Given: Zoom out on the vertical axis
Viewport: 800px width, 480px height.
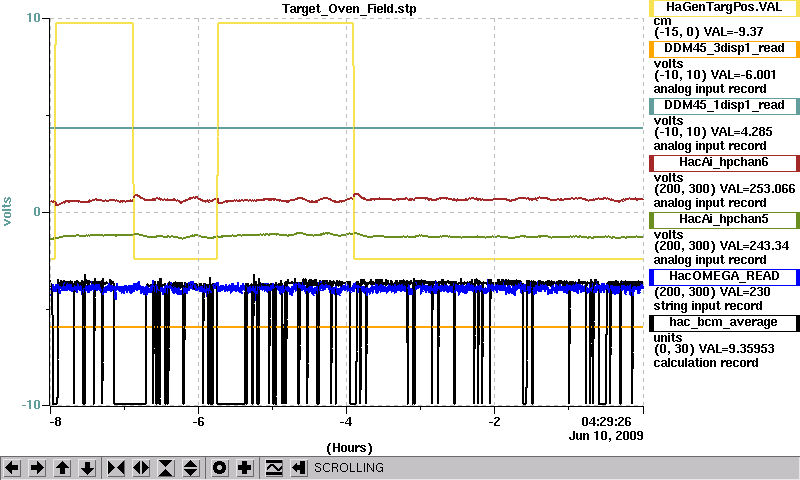Looking at the screenshot, I should tap(191, 467).
